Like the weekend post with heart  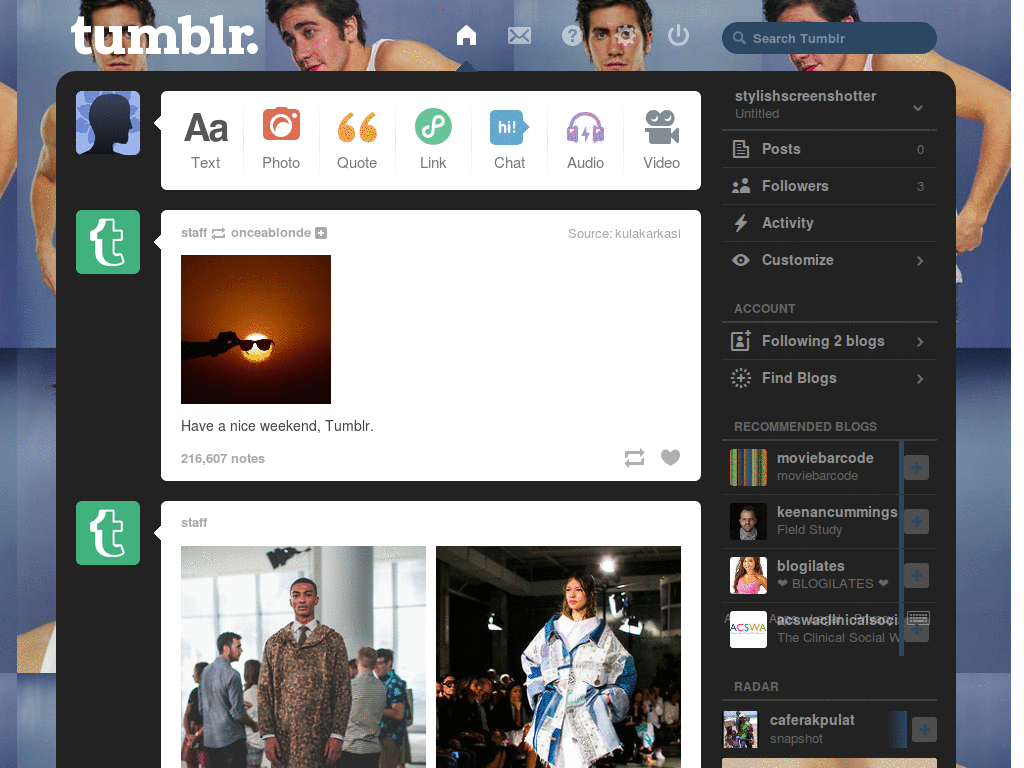(670, 457)
